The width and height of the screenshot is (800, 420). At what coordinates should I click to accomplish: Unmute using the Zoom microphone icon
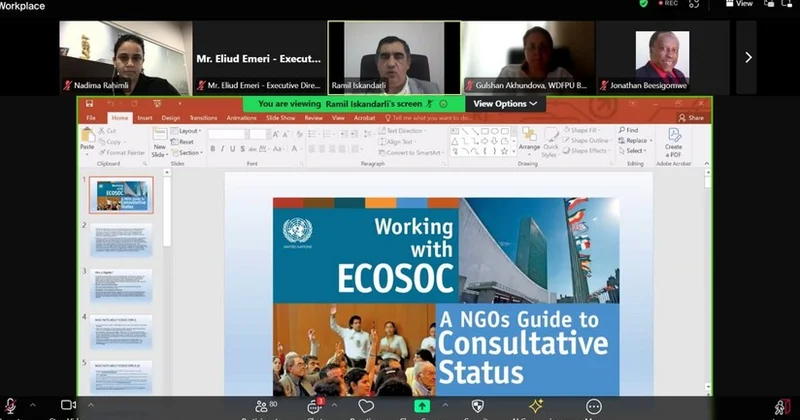pyautogui.click(x=10, y=406)
